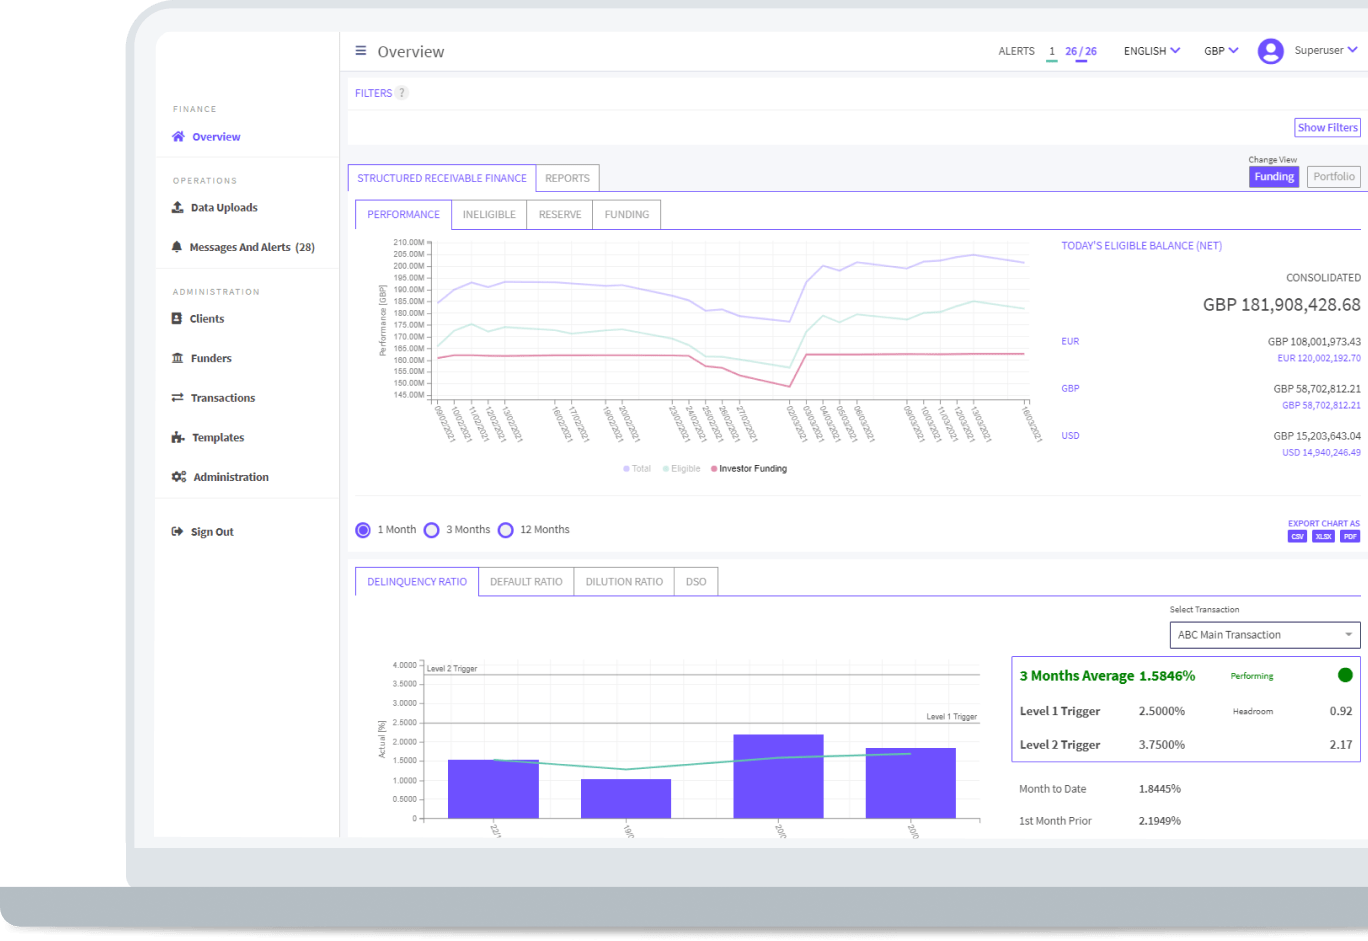The width and height of the screenshot is (1368, 941).
Task: Switch view to Portfolio
Action: 1334,177
